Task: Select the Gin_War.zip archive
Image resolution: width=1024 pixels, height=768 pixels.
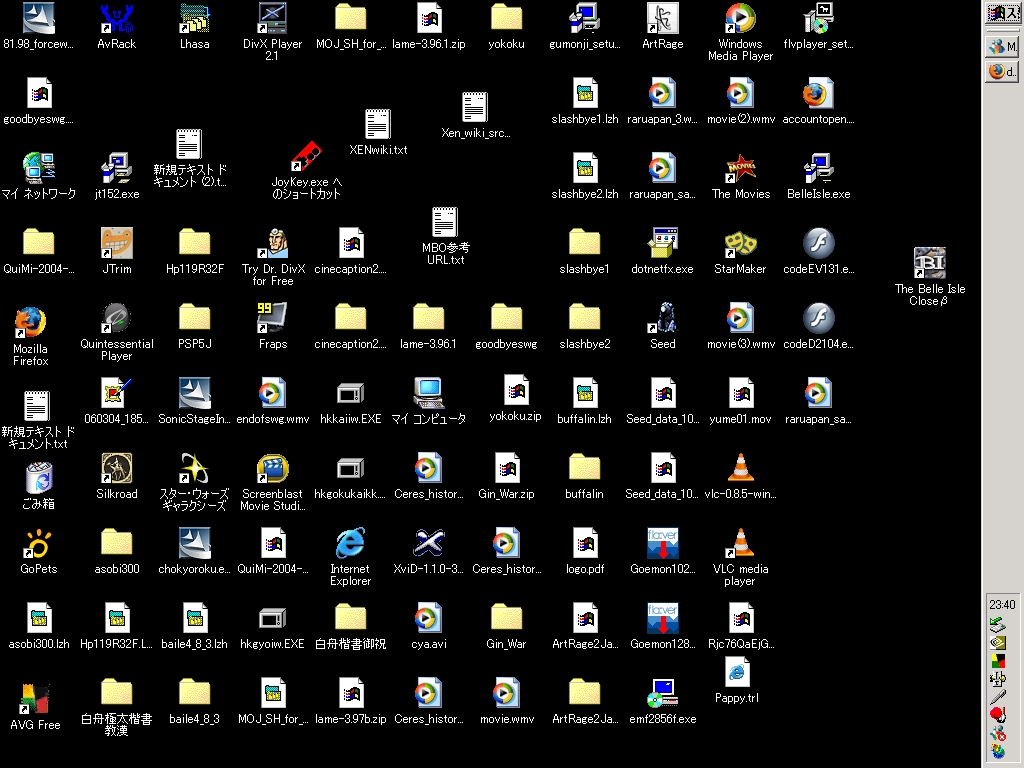Action: coord(506,477)
